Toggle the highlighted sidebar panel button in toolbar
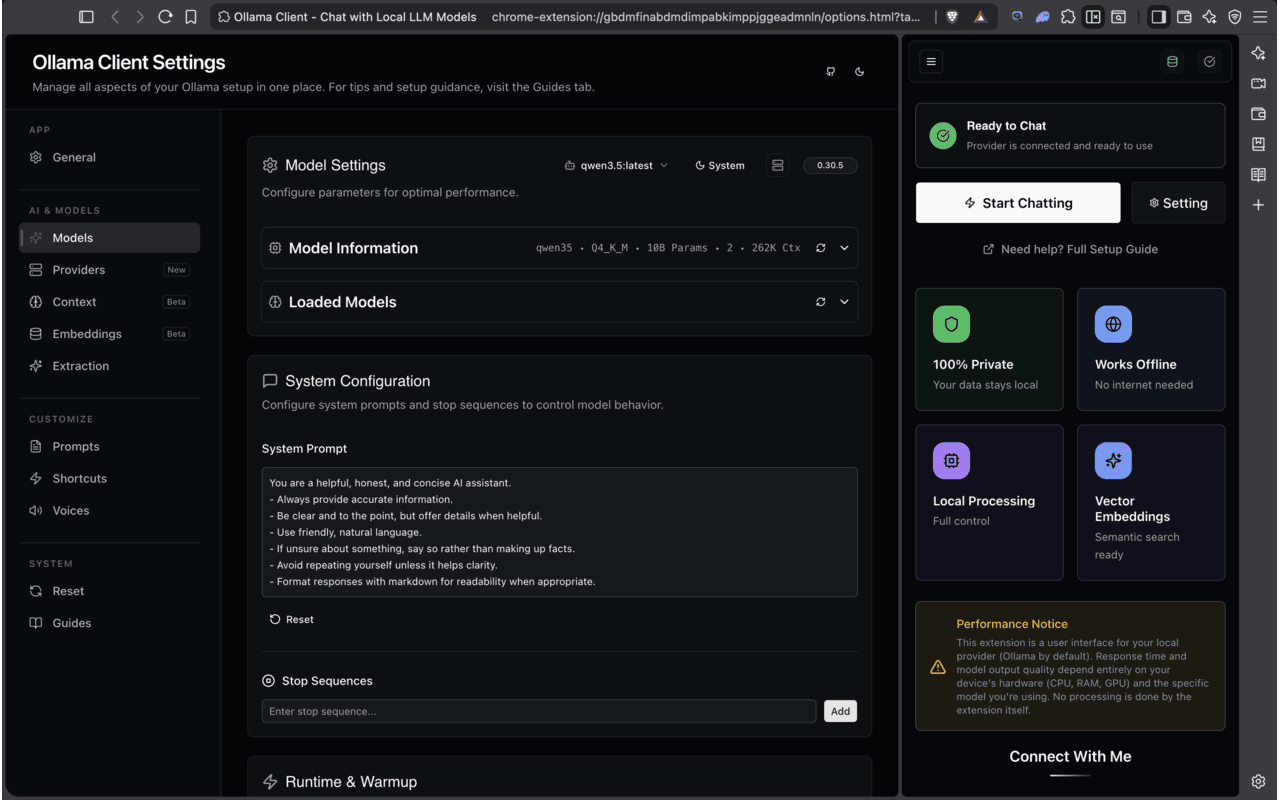Image resolution: width=1280 pixels, height=800 pixels. (1158, 17)
